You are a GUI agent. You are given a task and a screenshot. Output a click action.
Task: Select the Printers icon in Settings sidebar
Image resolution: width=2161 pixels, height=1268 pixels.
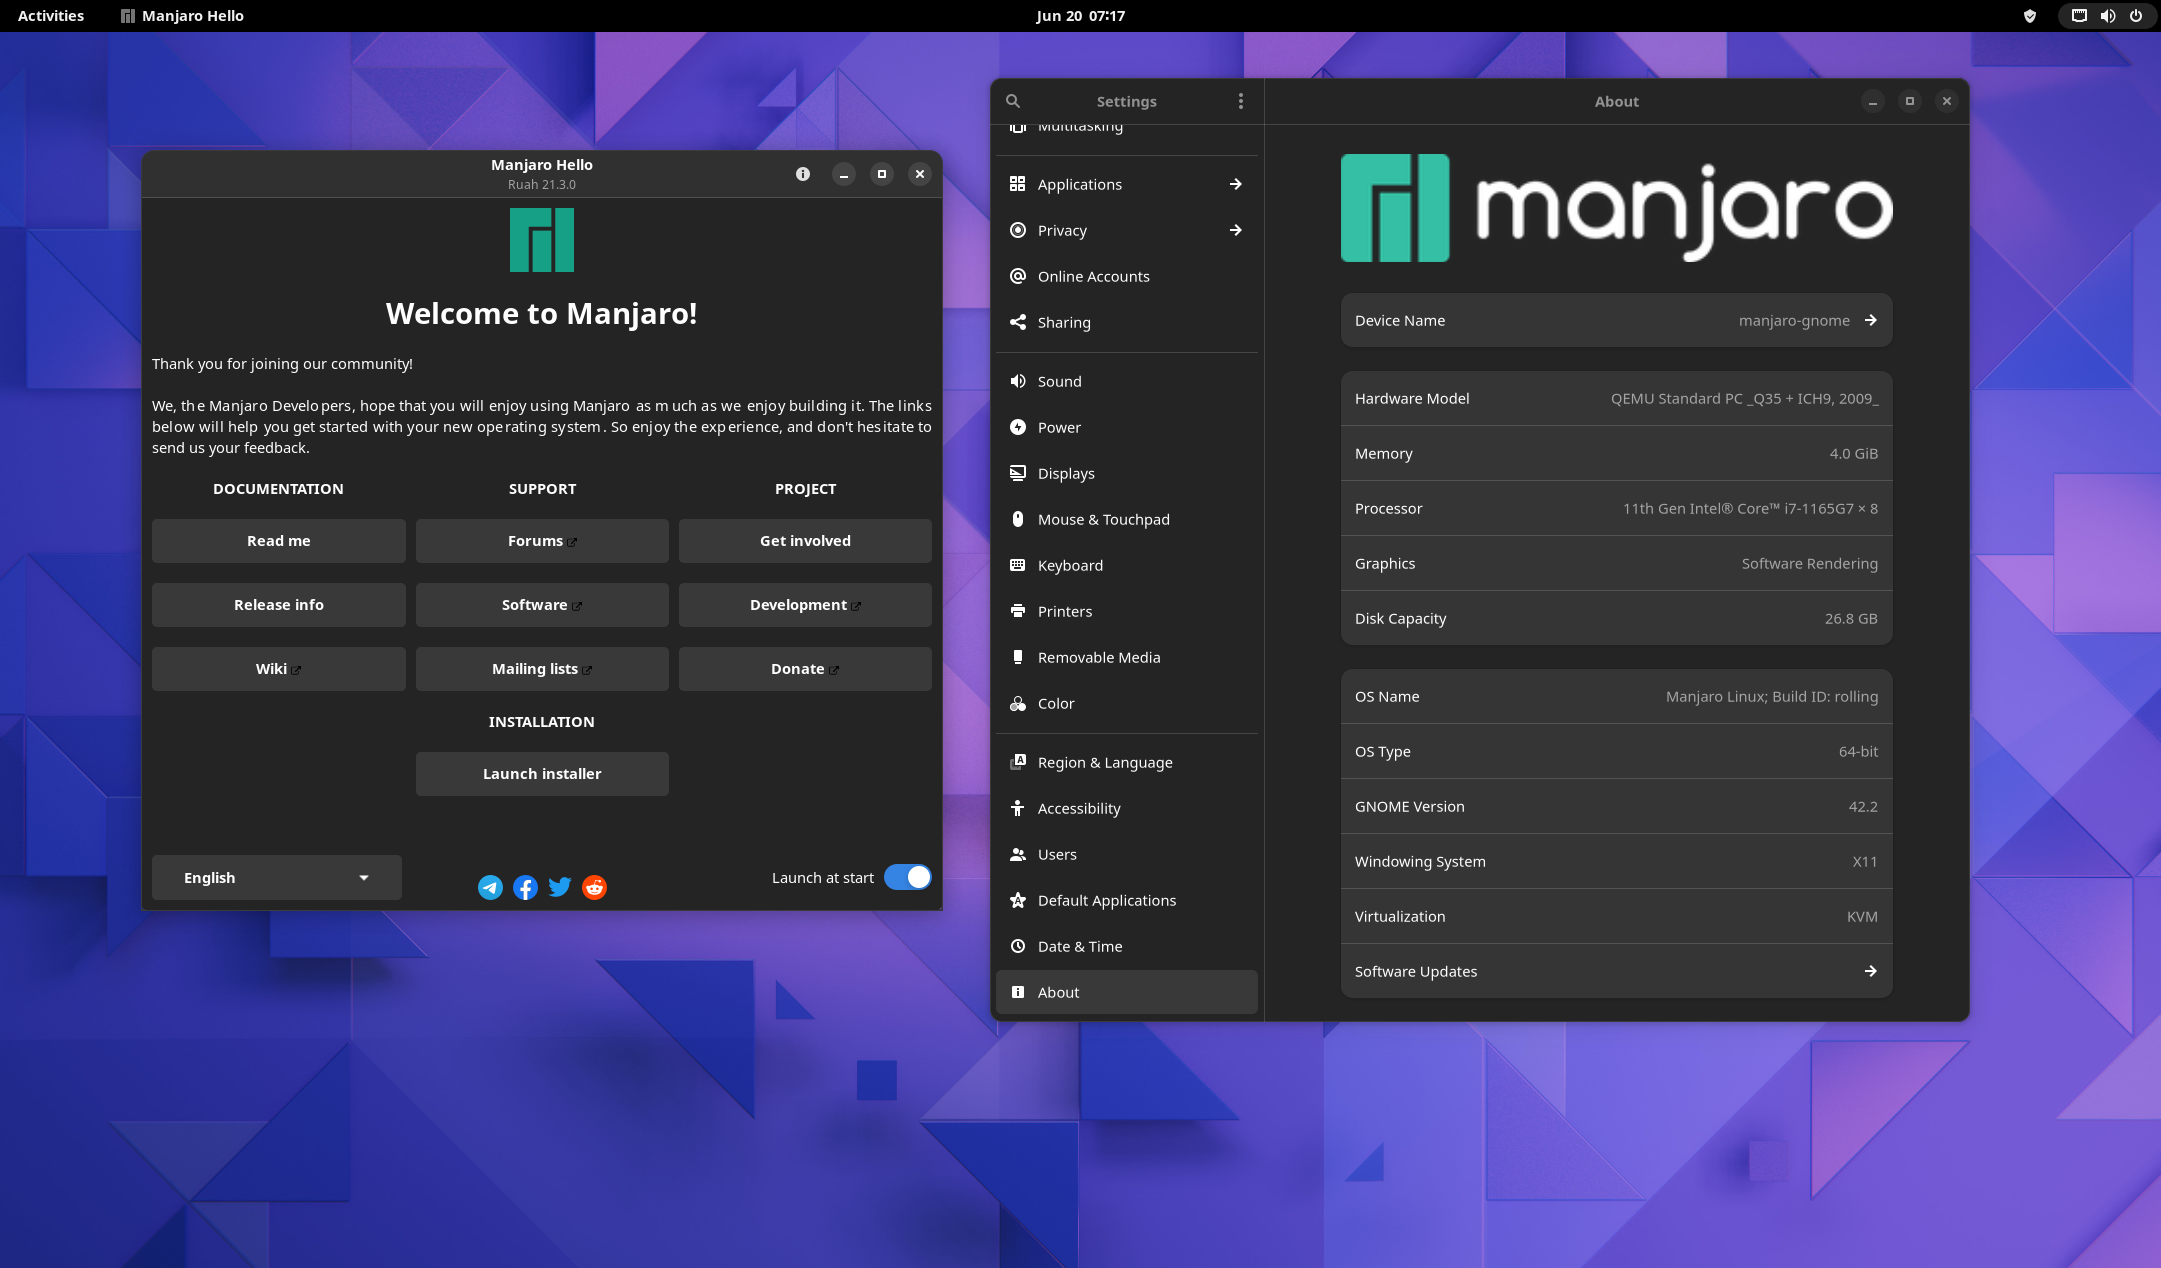tap(1018, 611)
